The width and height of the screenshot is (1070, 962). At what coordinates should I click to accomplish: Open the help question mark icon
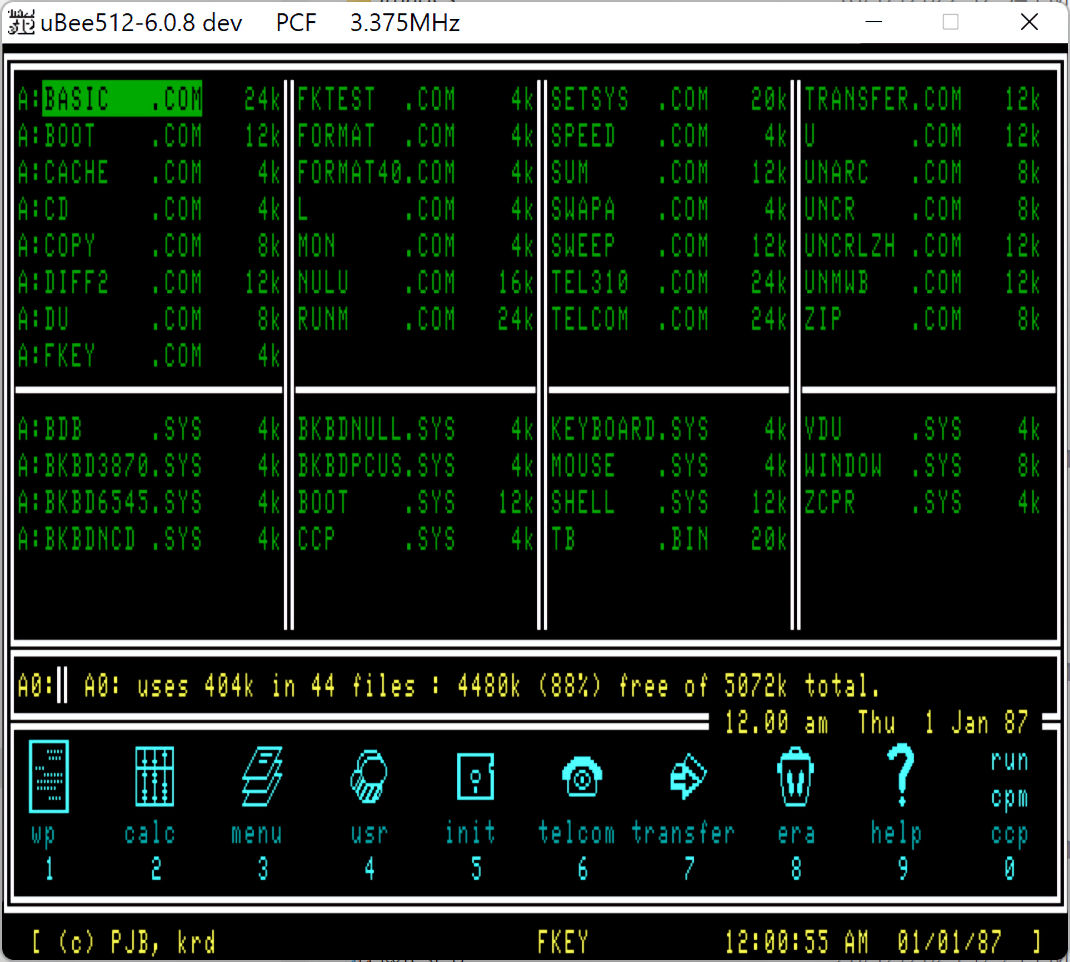point(900,777)
